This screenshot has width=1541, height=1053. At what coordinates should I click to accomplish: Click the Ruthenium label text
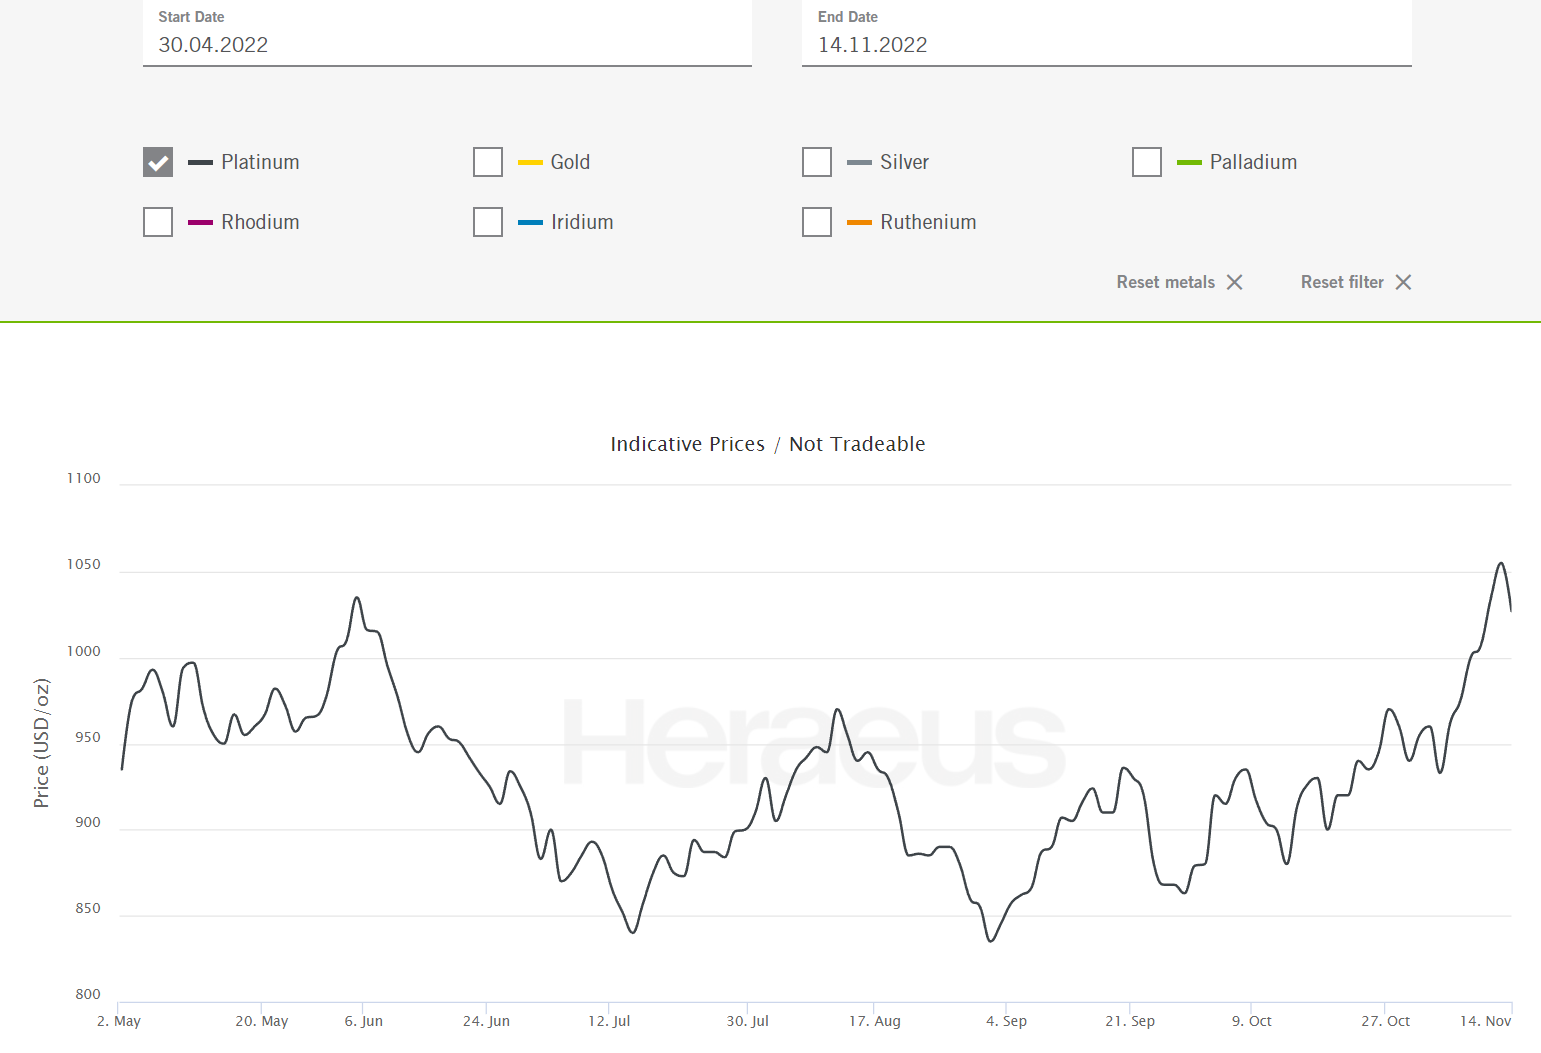[928, 222]
